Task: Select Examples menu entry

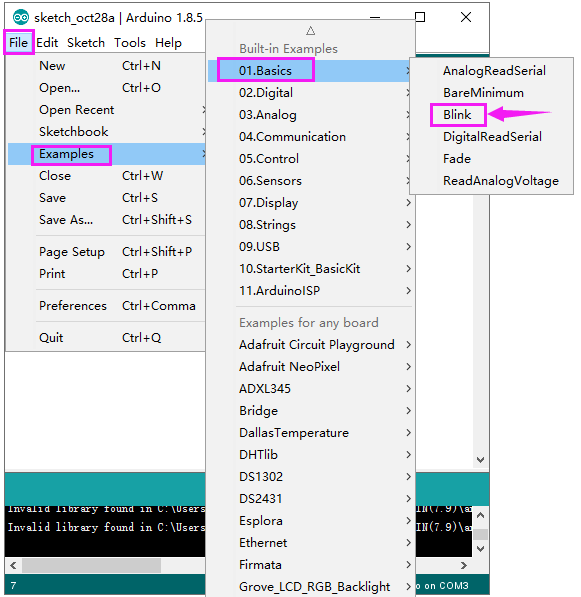Action: [107, 154]
